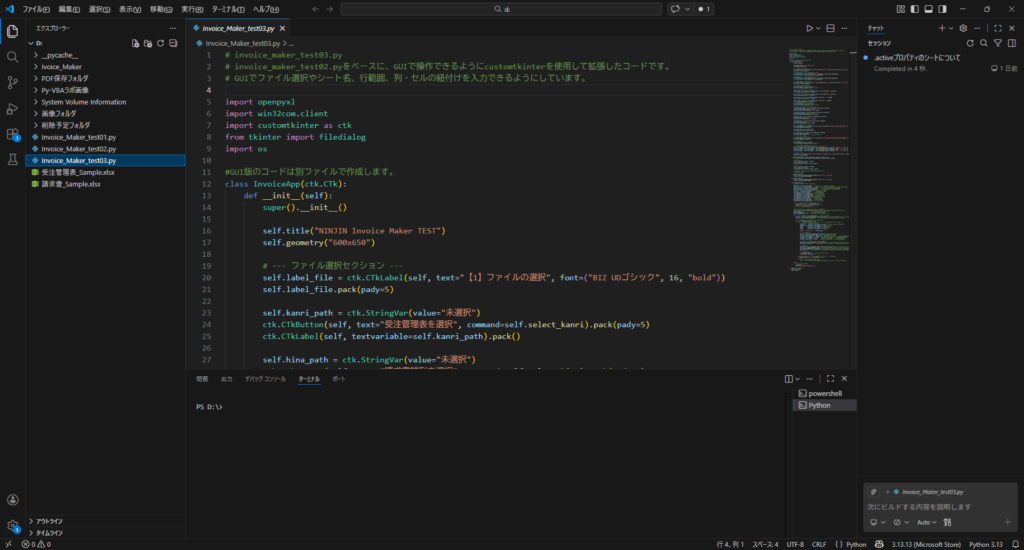Toggle the primary side bar layout button

[914, 9]
